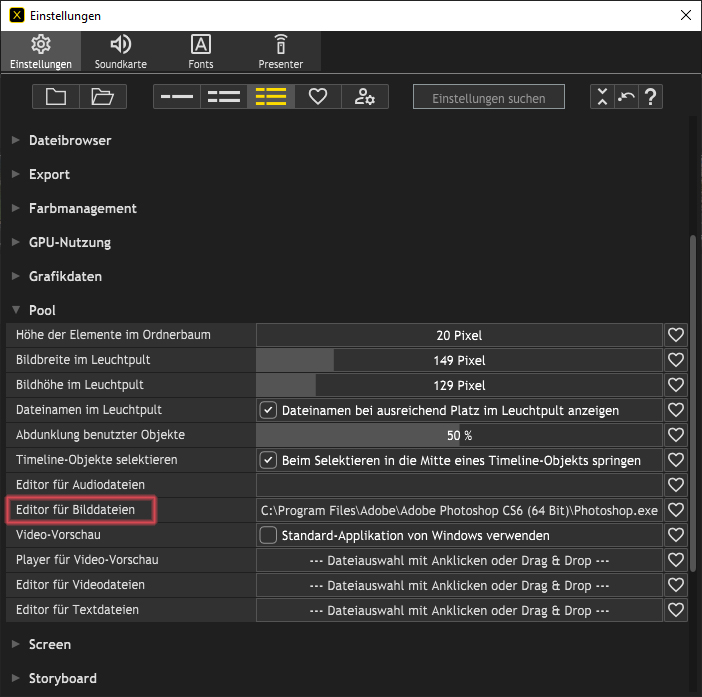The height and width of the screenshot is (697, 702).
Task: Click the undo reset arrow icon
Action: [x=626, y=97]
